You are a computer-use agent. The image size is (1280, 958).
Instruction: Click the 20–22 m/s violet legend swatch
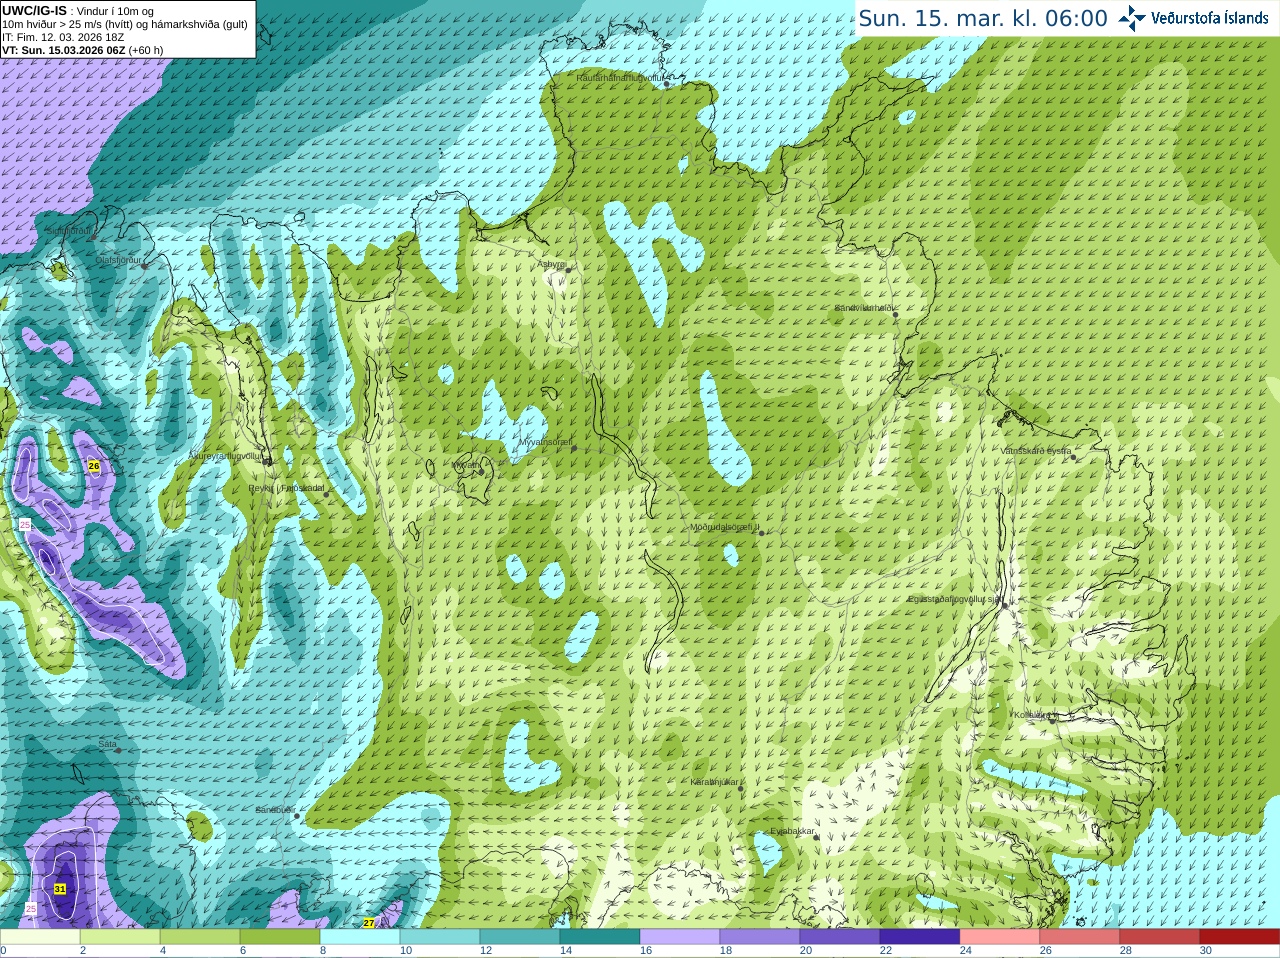[x=840, y=937]
